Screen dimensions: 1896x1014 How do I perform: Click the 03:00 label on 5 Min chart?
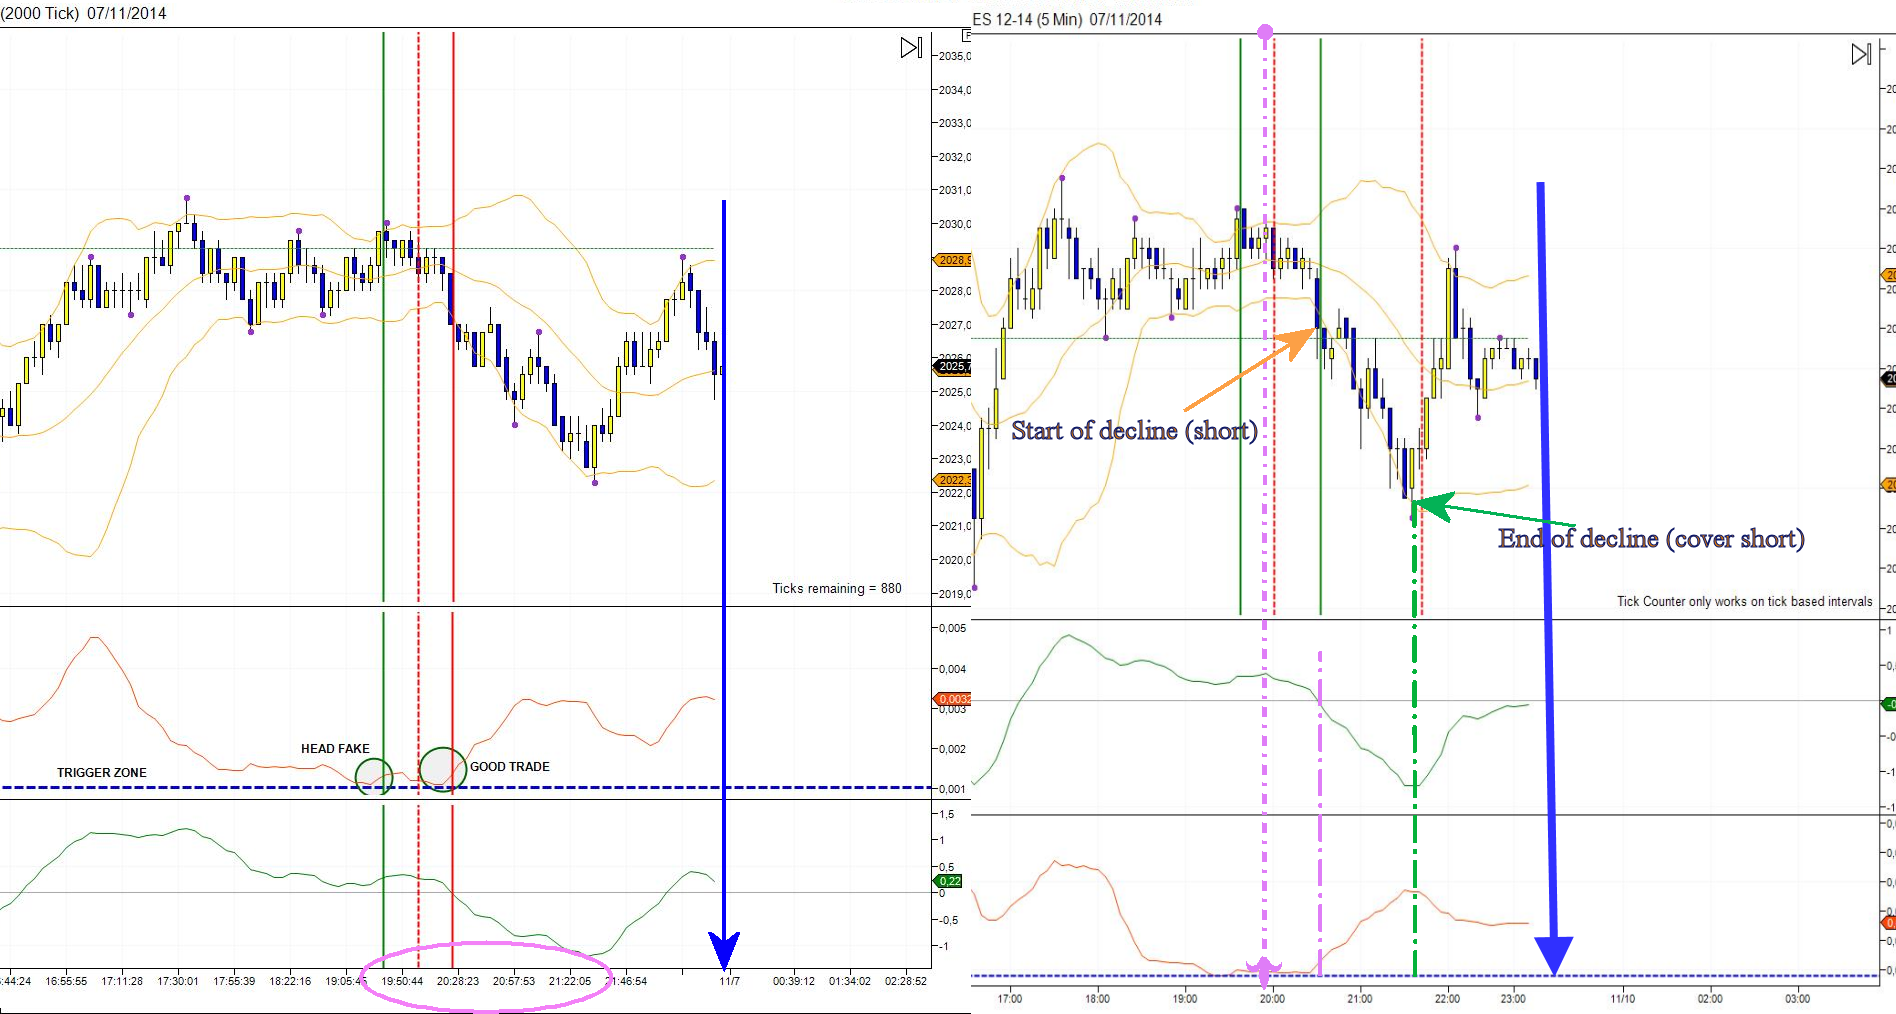[x=1798, y=998]
